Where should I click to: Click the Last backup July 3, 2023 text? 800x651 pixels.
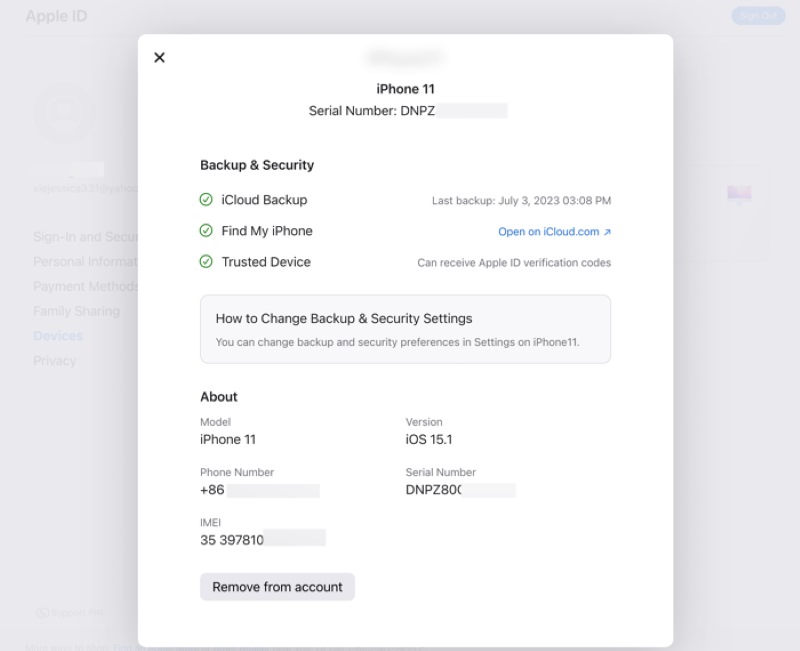[x=521, y=201]
